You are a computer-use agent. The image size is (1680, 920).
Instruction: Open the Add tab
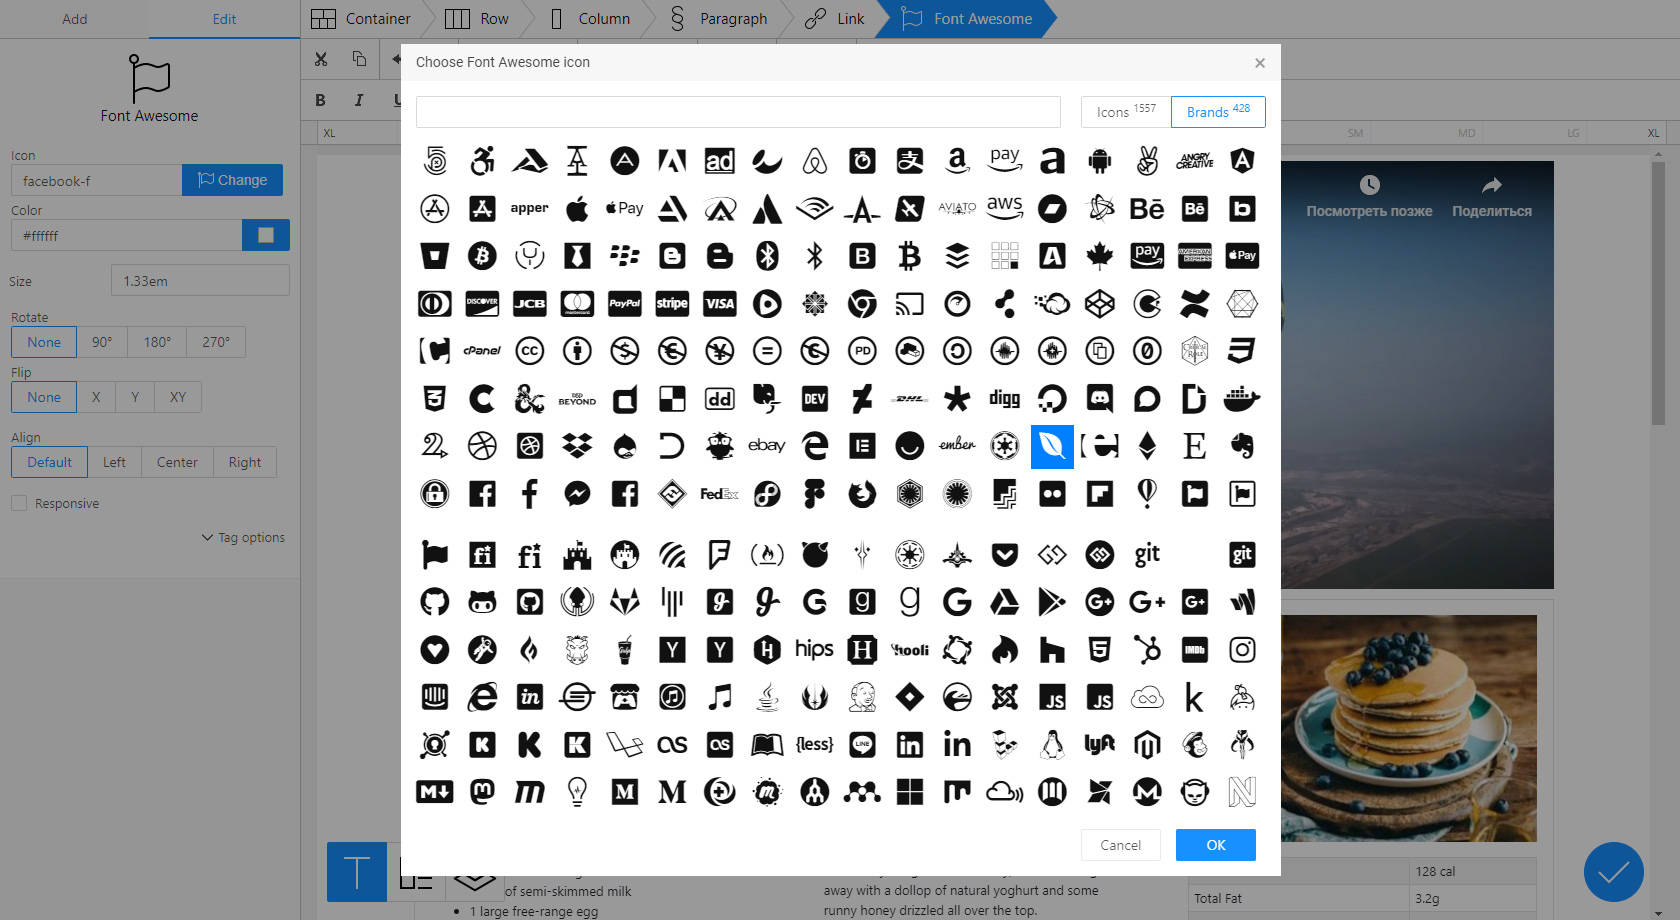[75, 19]
